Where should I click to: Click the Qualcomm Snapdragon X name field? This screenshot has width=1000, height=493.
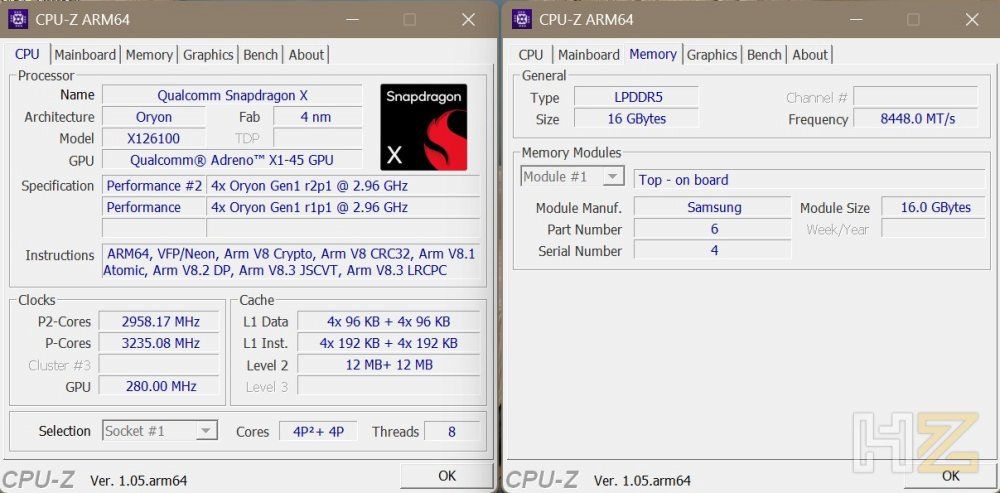232,95
